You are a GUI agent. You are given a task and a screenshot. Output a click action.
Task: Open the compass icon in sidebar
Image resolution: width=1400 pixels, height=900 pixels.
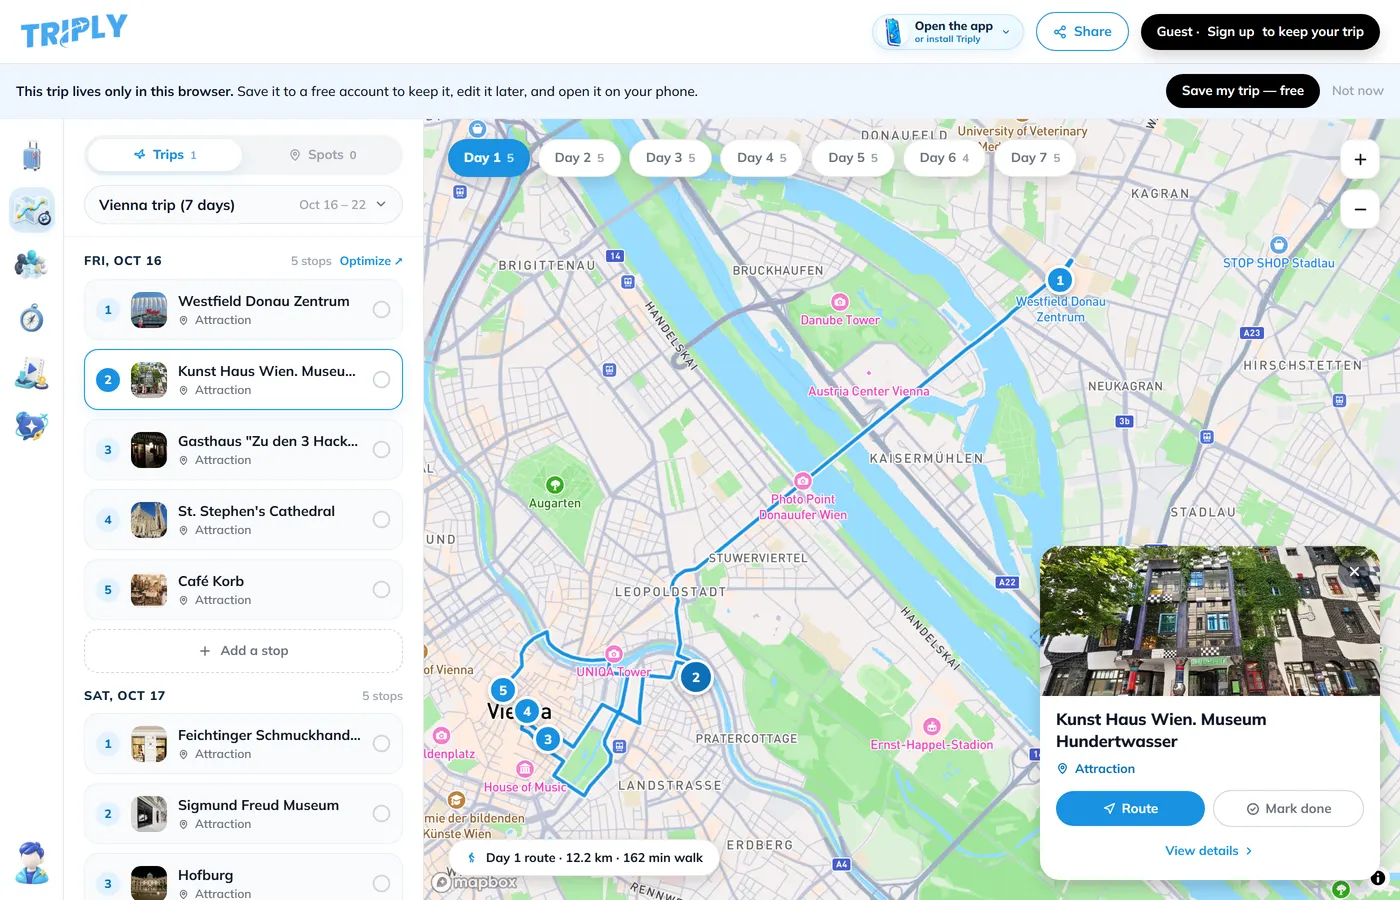click(x=32, y=318)
